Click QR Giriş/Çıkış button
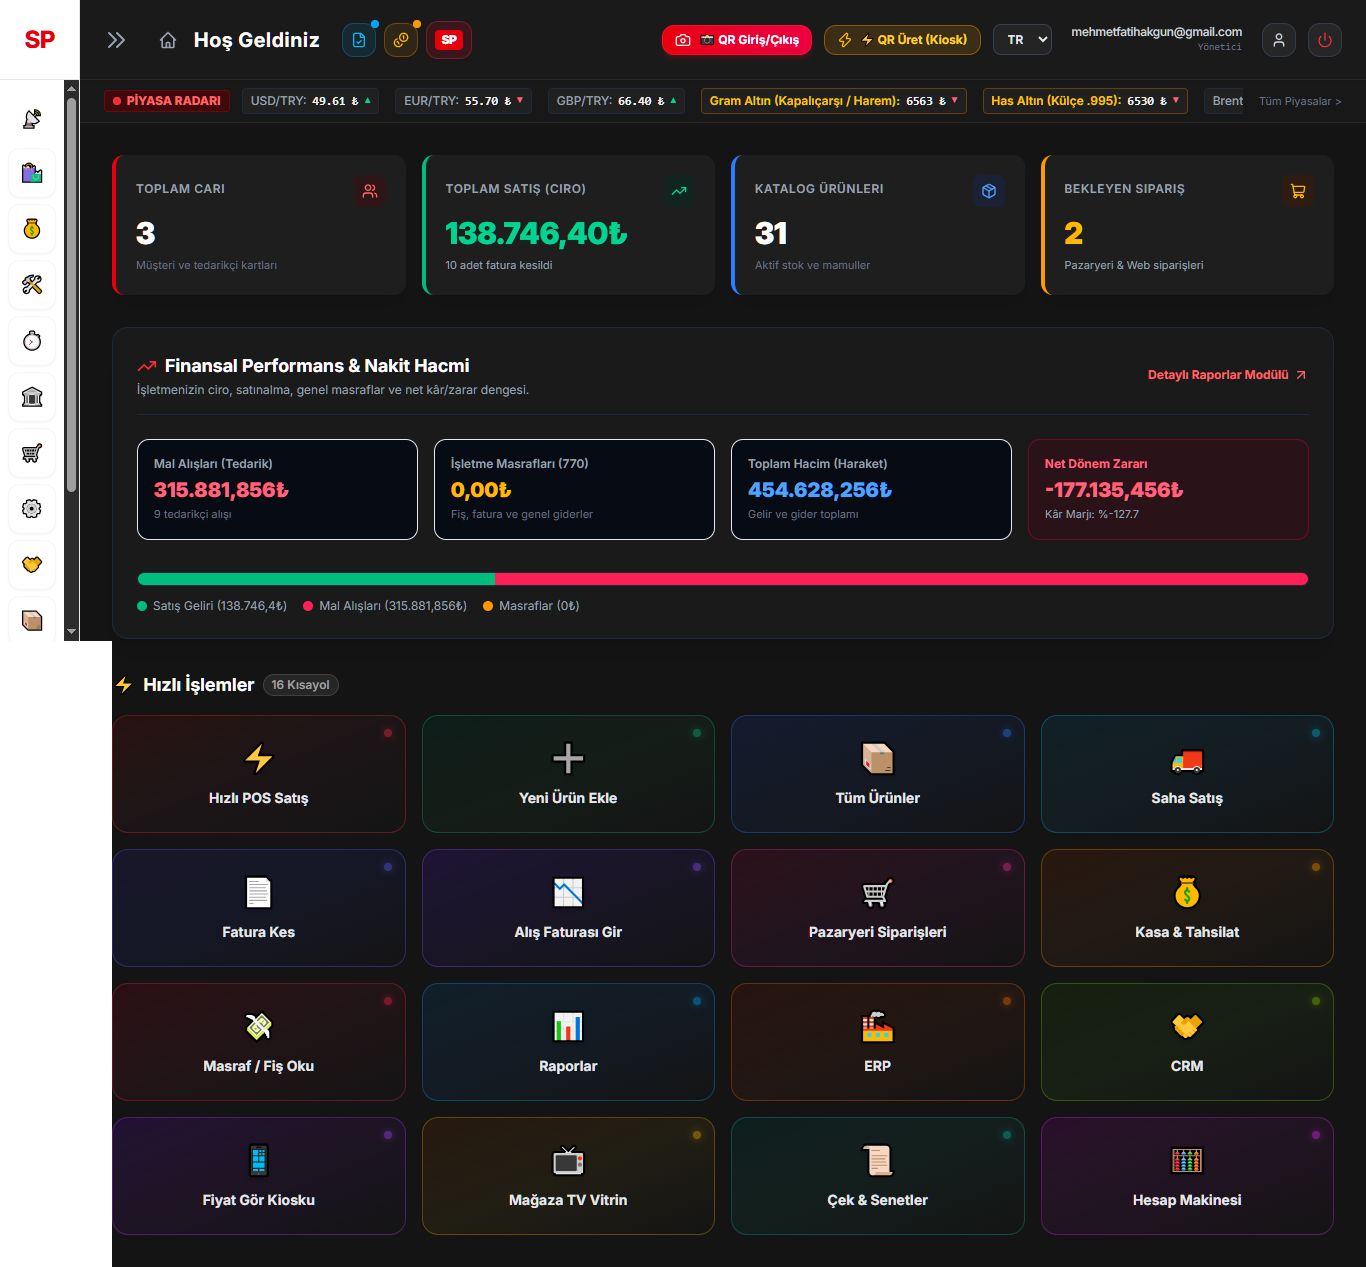The height and width of the screenshot is (1267, 1366). coord(737,40)
